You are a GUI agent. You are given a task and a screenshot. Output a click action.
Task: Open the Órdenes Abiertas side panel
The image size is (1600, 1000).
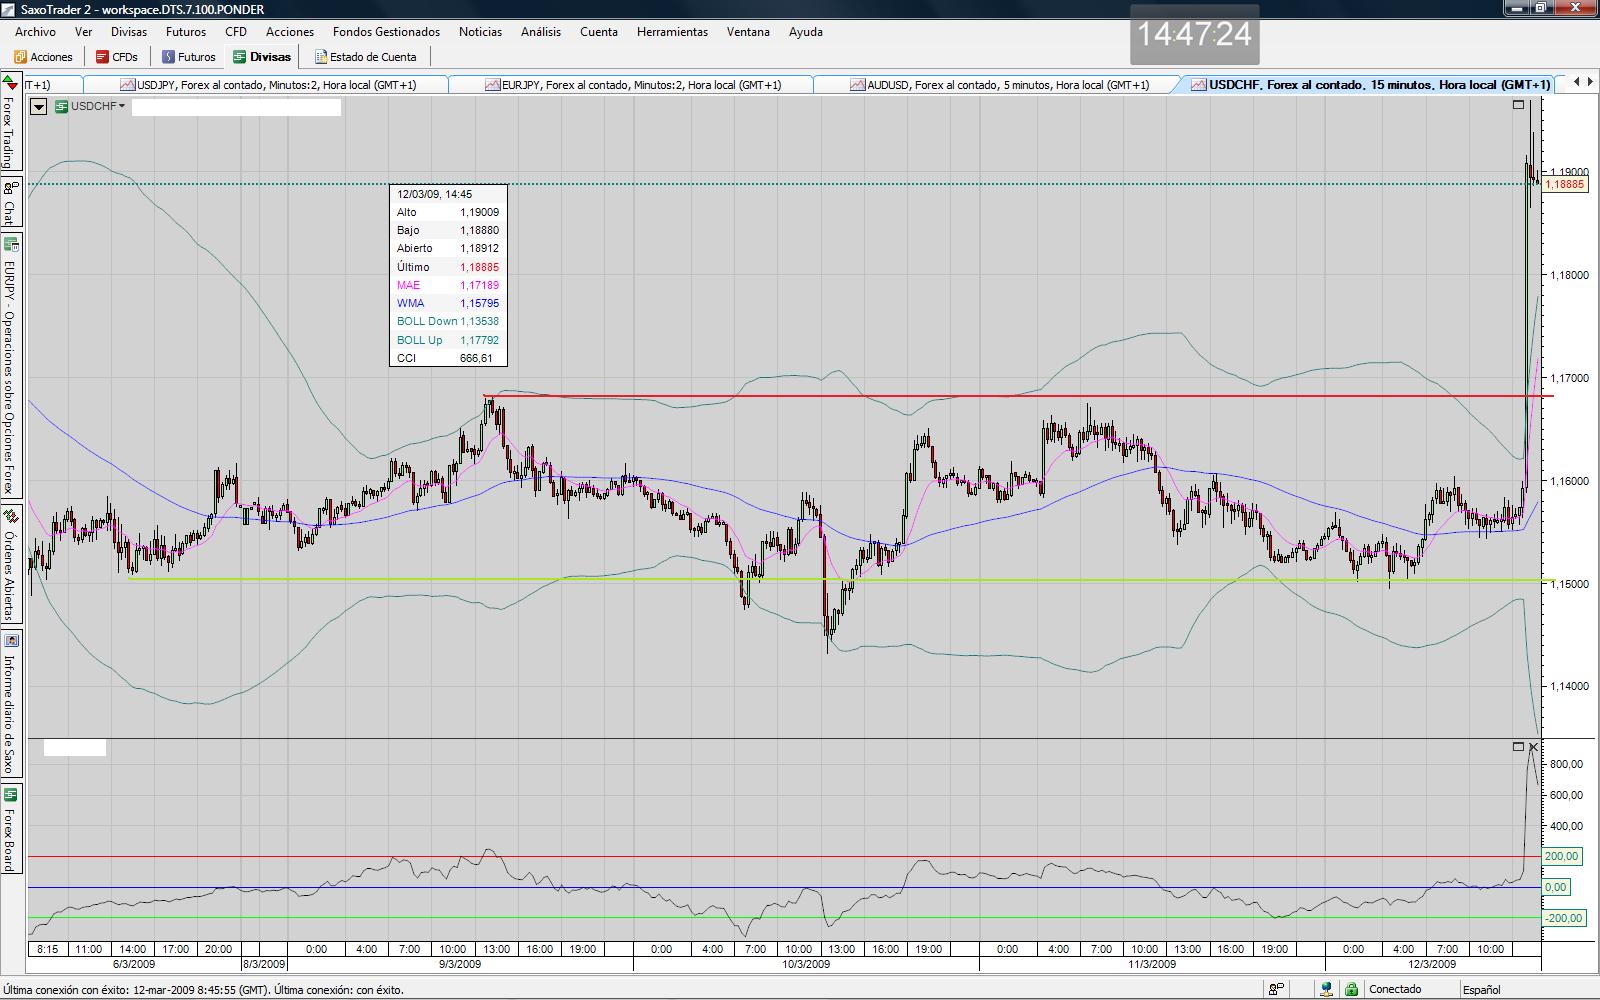pos(10,565)
